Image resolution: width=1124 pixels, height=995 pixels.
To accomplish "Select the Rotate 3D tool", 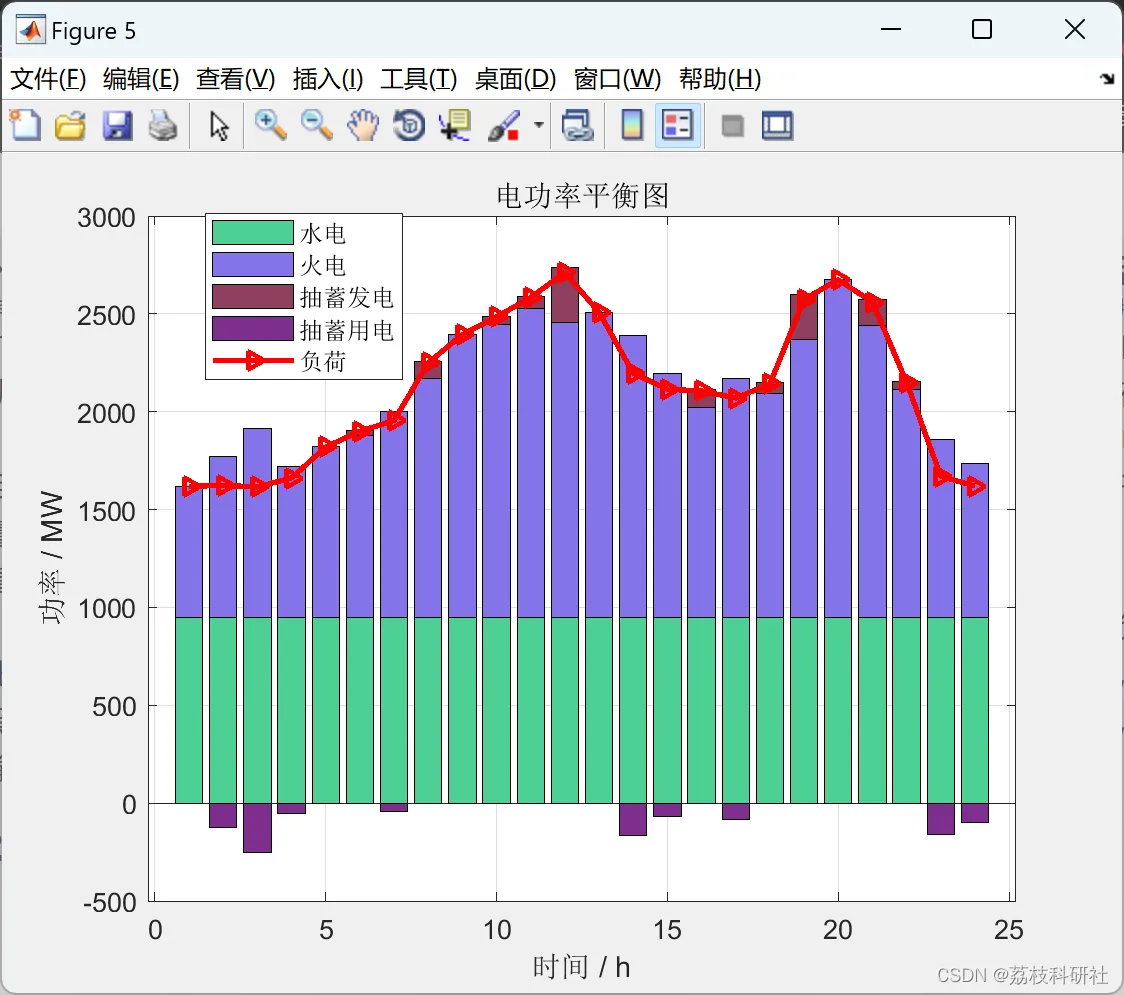I will pos(409,125).
